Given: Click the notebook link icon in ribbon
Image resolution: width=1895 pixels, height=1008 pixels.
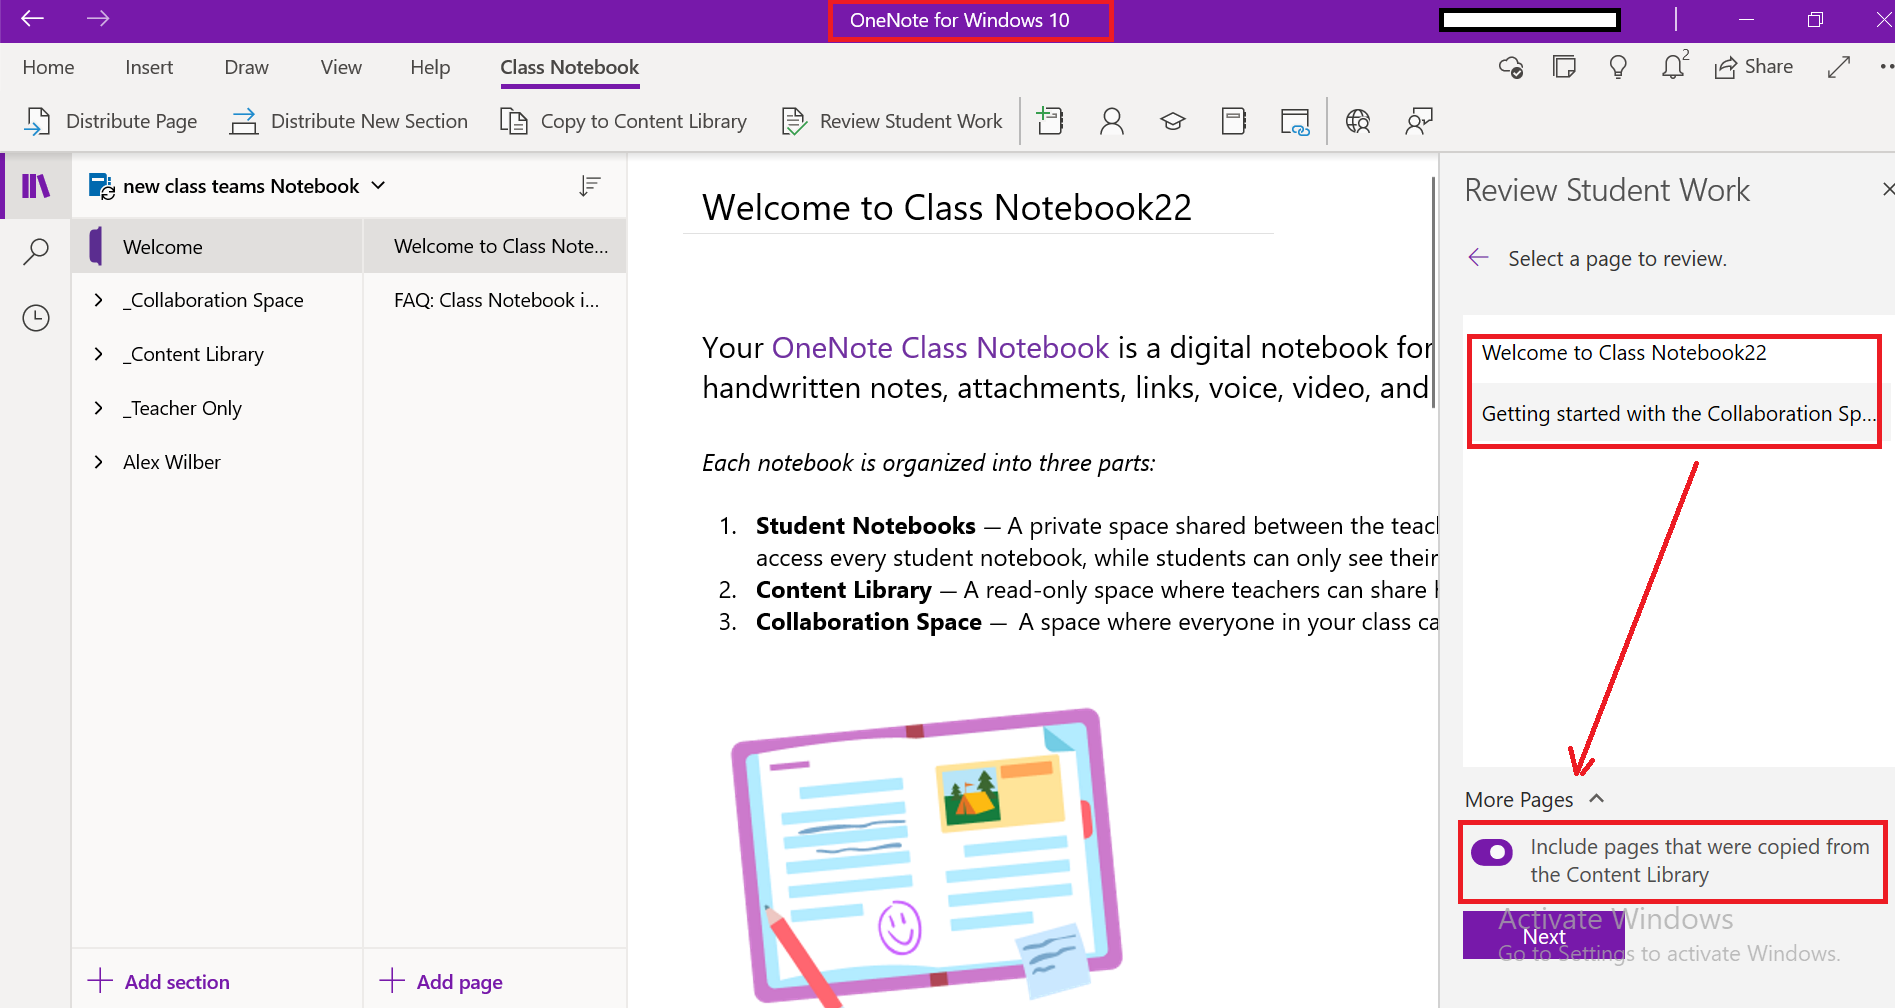Looking at the screenshot, I should (1295, 122).
